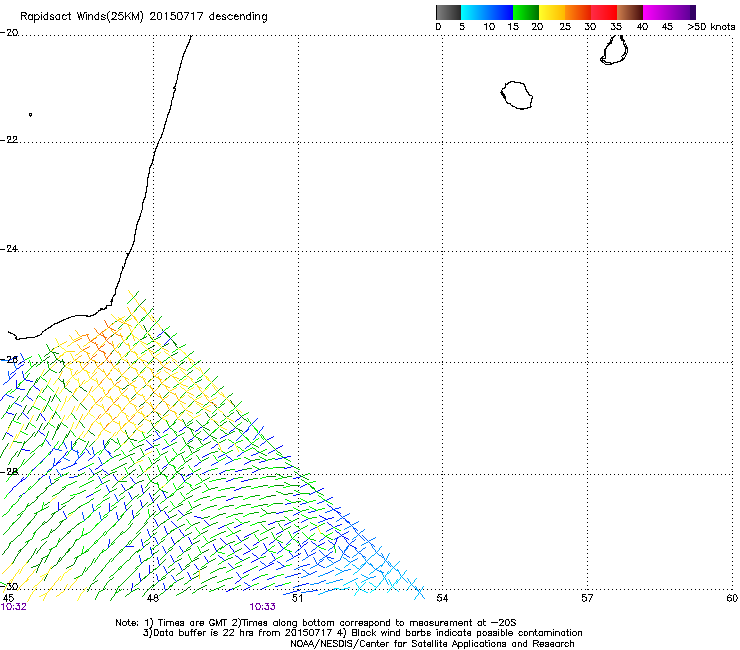Click the '-24' latitude axis label
Screen dimensions: 740x650
(9, 248)
